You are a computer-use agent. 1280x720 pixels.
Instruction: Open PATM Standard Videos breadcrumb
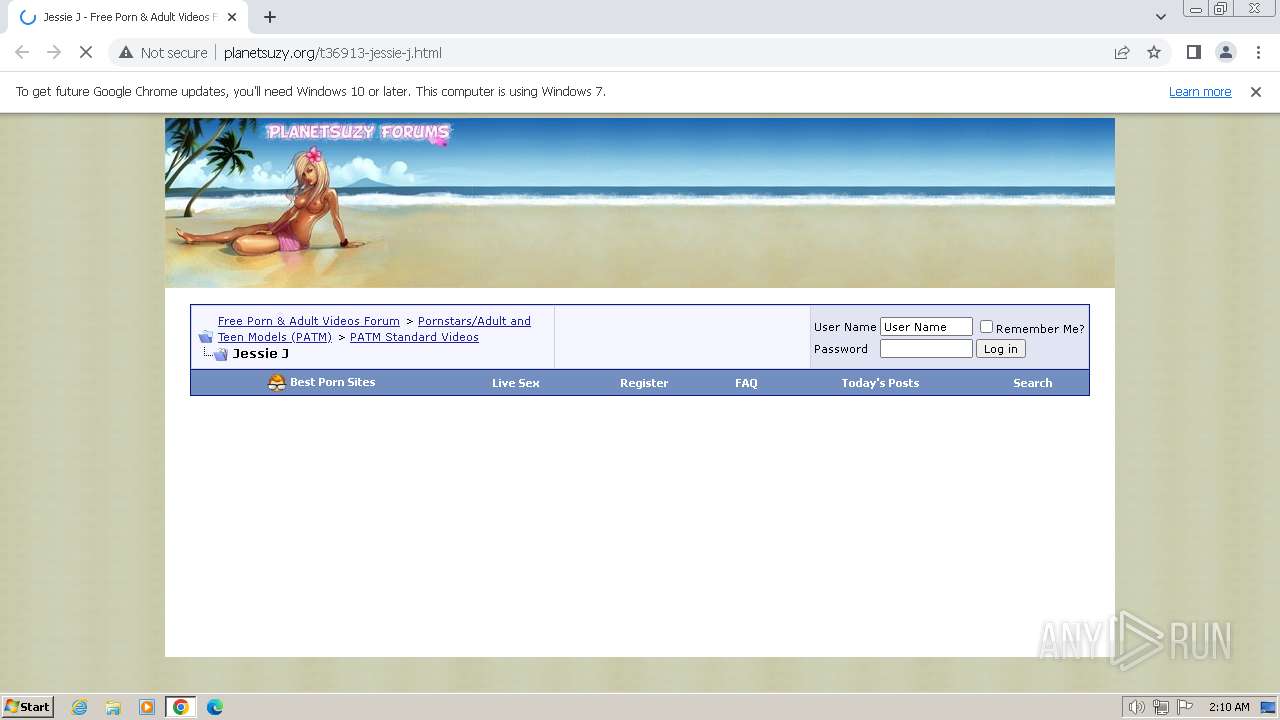tap(414, 337)
